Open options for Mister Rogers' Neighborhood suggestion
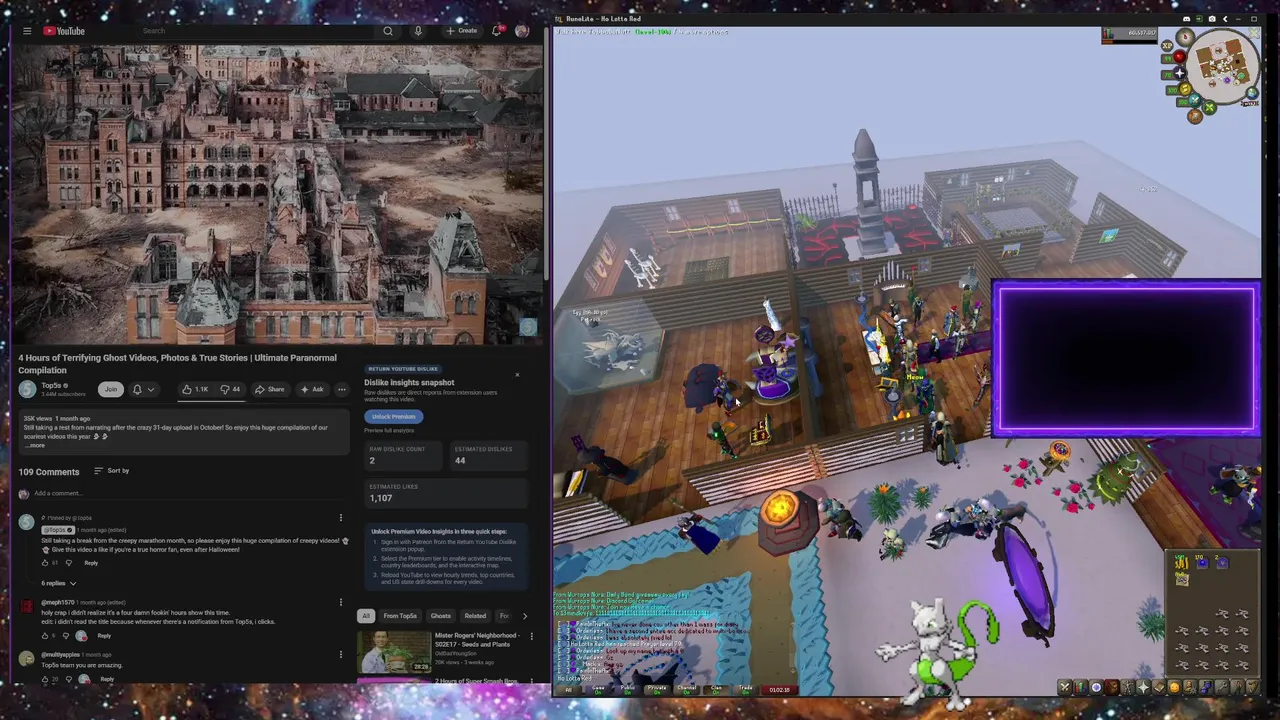This screenshot has height=720, width=1280. pos(531,636)
